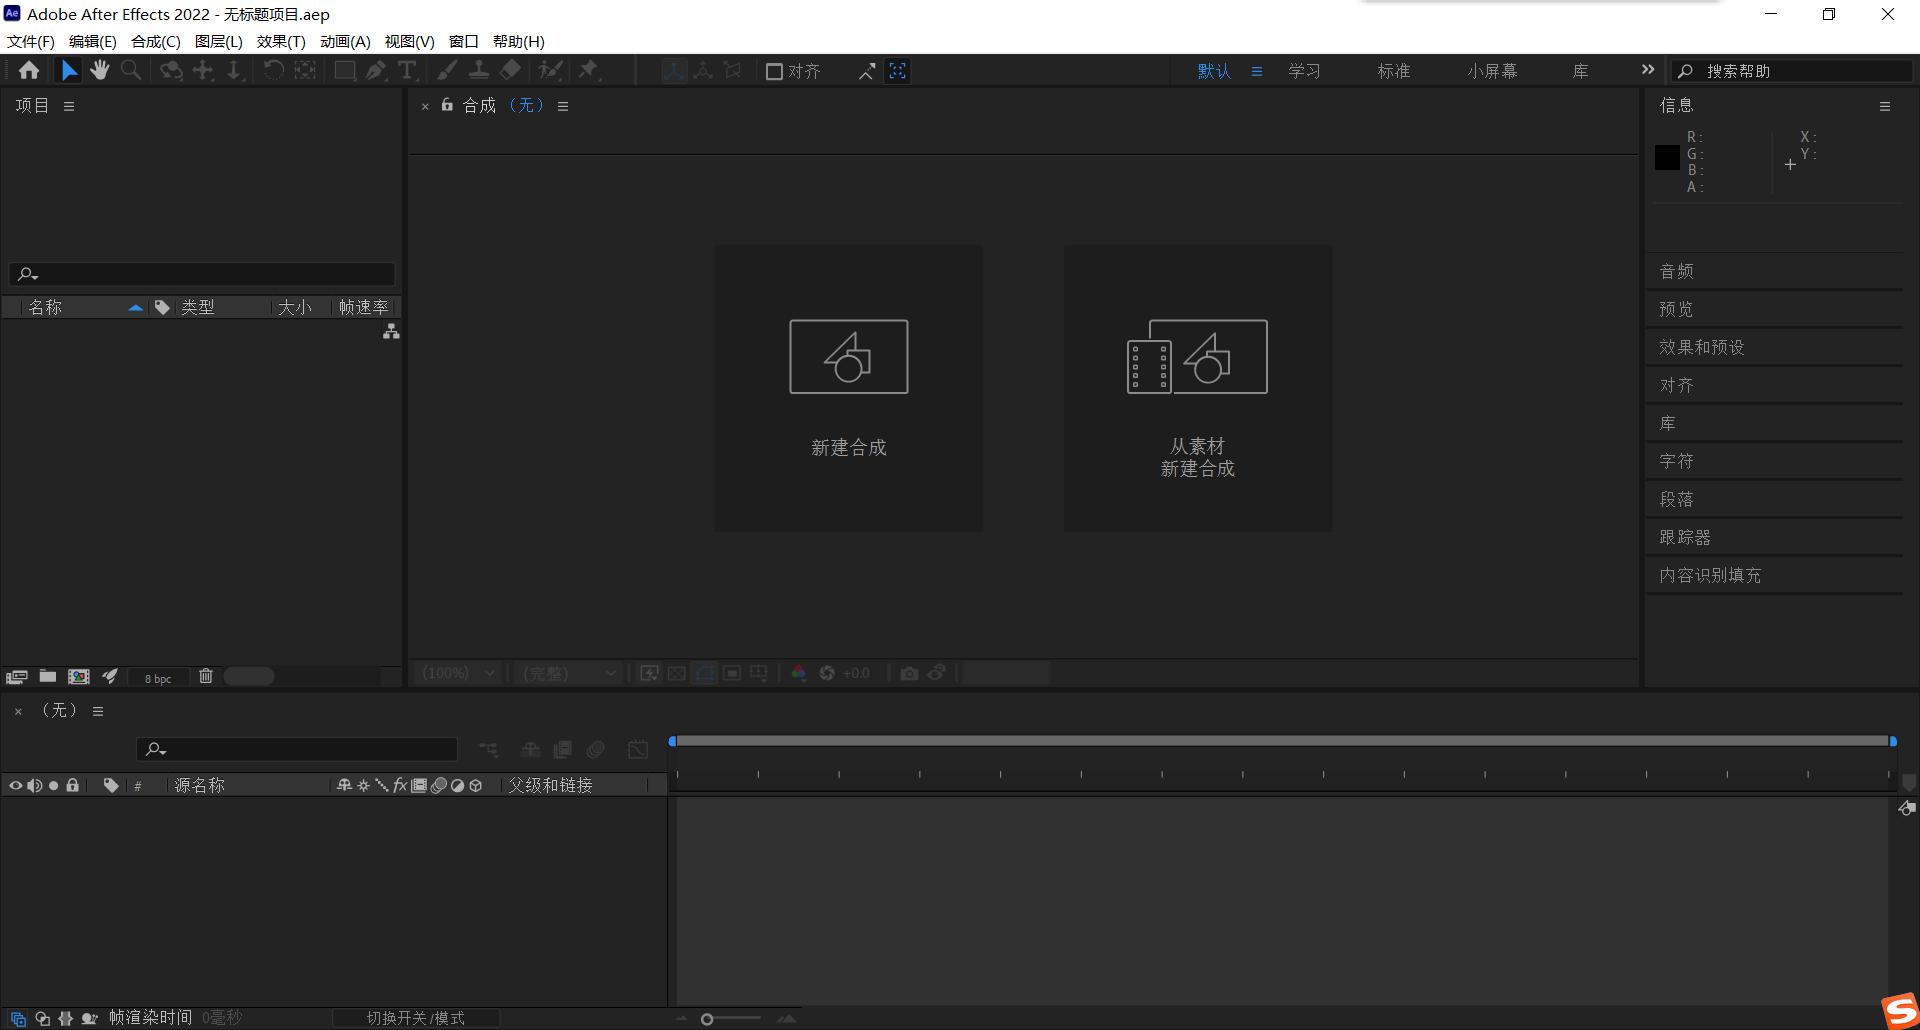The image size is (1920, 1030).
Task: Click the Create Folder icon in Project panel
Action: pyautogui.click(x=48, y=677)
